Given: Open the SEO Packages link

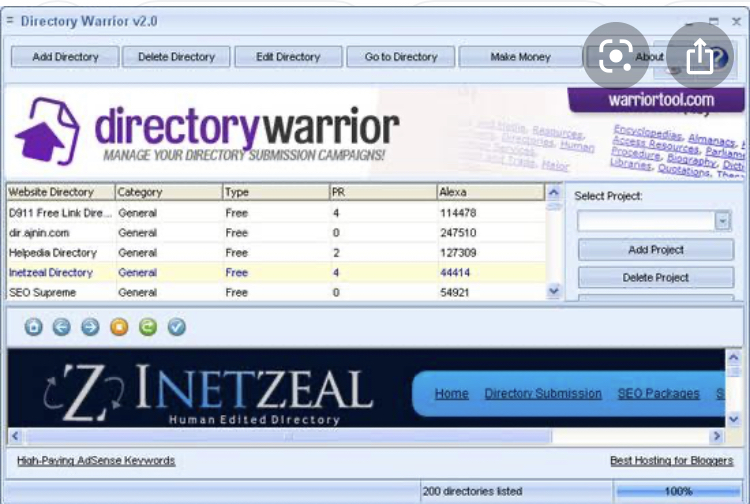Looking at the screenshot, I should point(658,394).
